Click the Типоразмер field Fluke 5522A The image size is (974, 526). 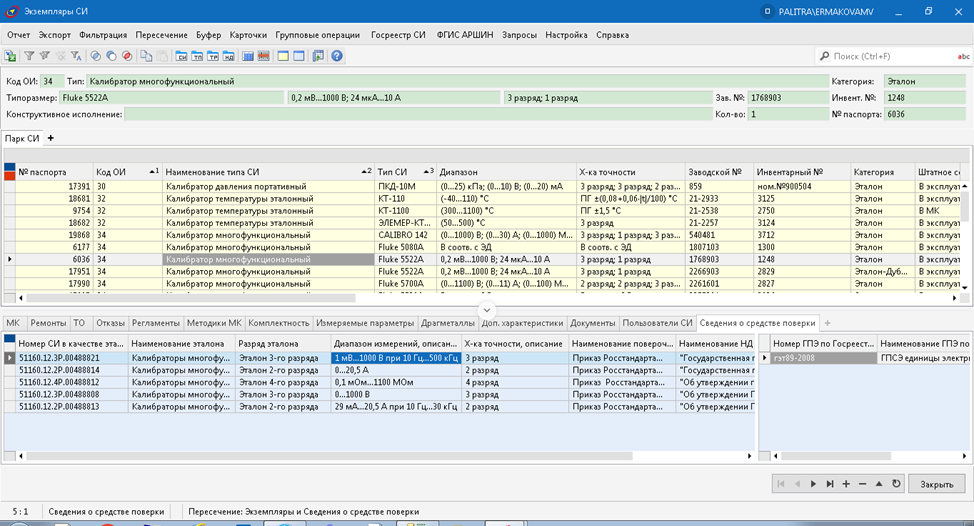pyautogui.click(x=171, y=97)
